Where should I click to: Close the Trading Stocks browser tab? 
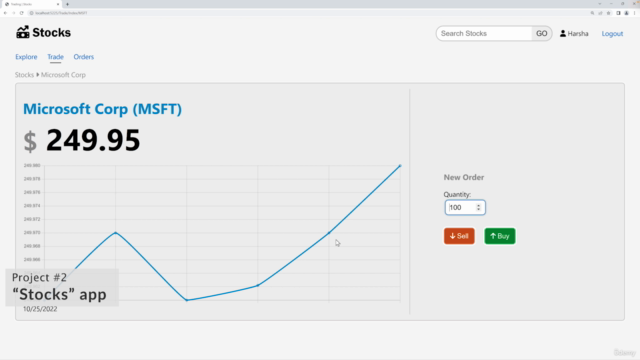58,4
